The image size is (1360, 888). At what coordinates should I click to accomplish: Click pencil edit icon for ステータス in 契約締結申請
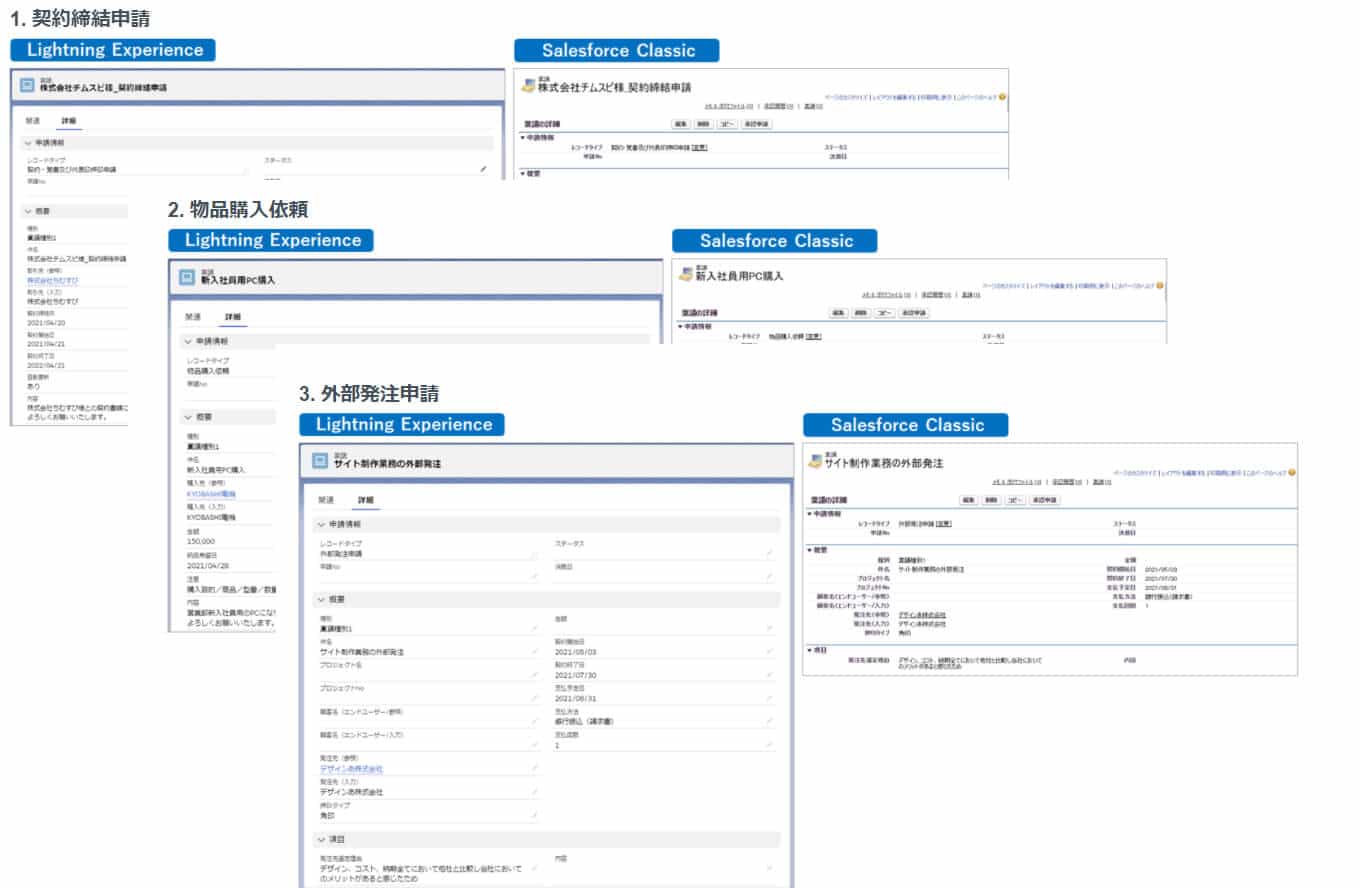click(483, 169)
